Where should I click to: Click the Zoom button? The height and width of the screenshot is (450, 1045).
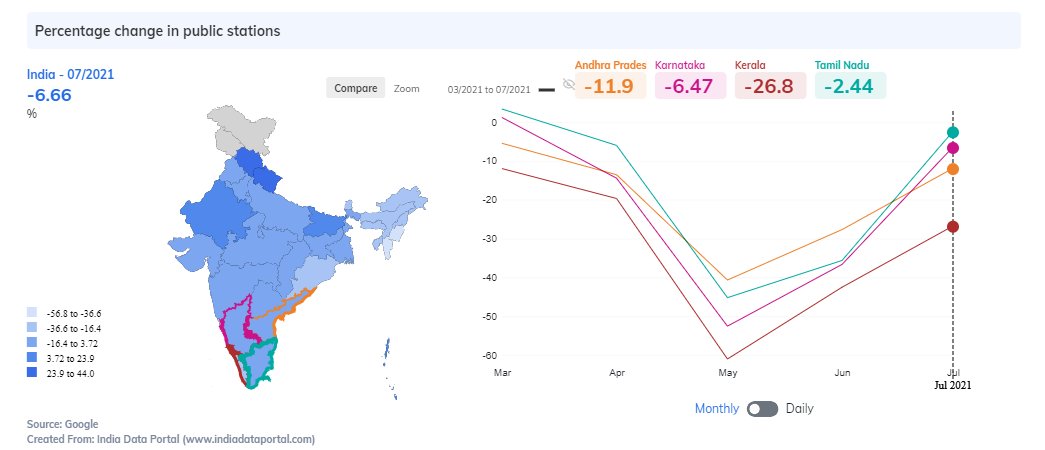click(407, 88)
